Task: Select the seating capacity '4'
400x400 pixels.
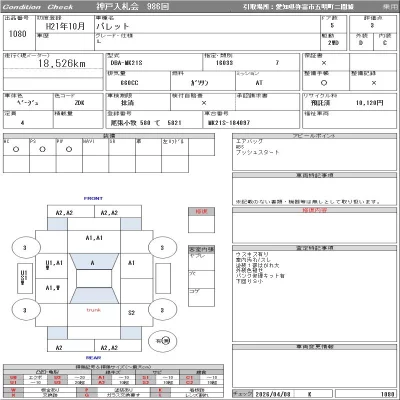Action: click(x=22, y=123)
